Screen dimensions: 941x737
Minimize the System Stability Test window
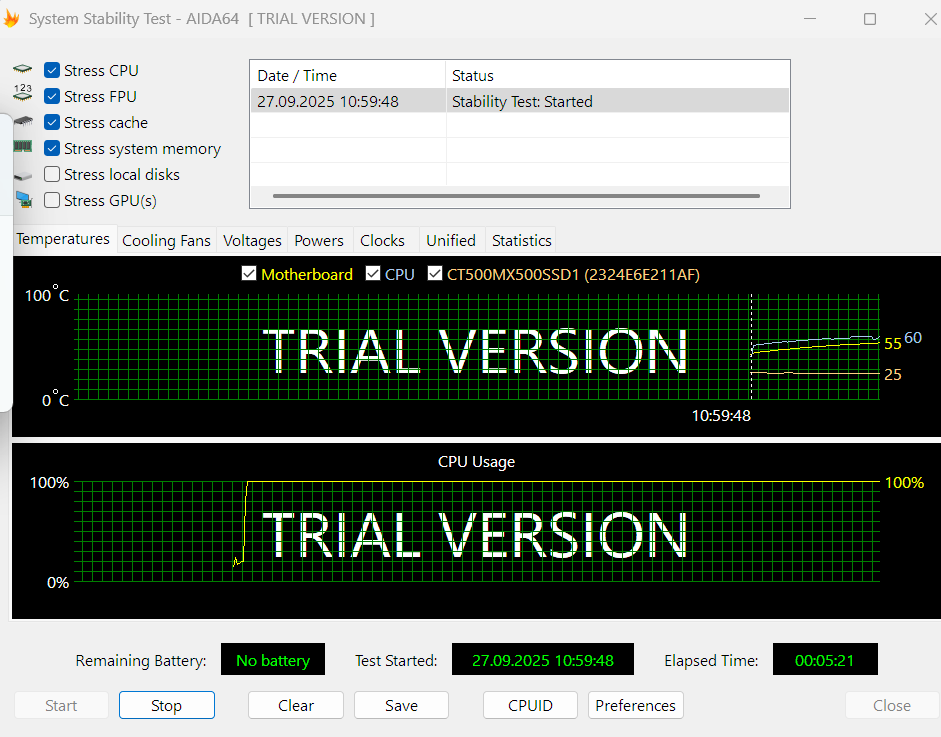(810, 19)
